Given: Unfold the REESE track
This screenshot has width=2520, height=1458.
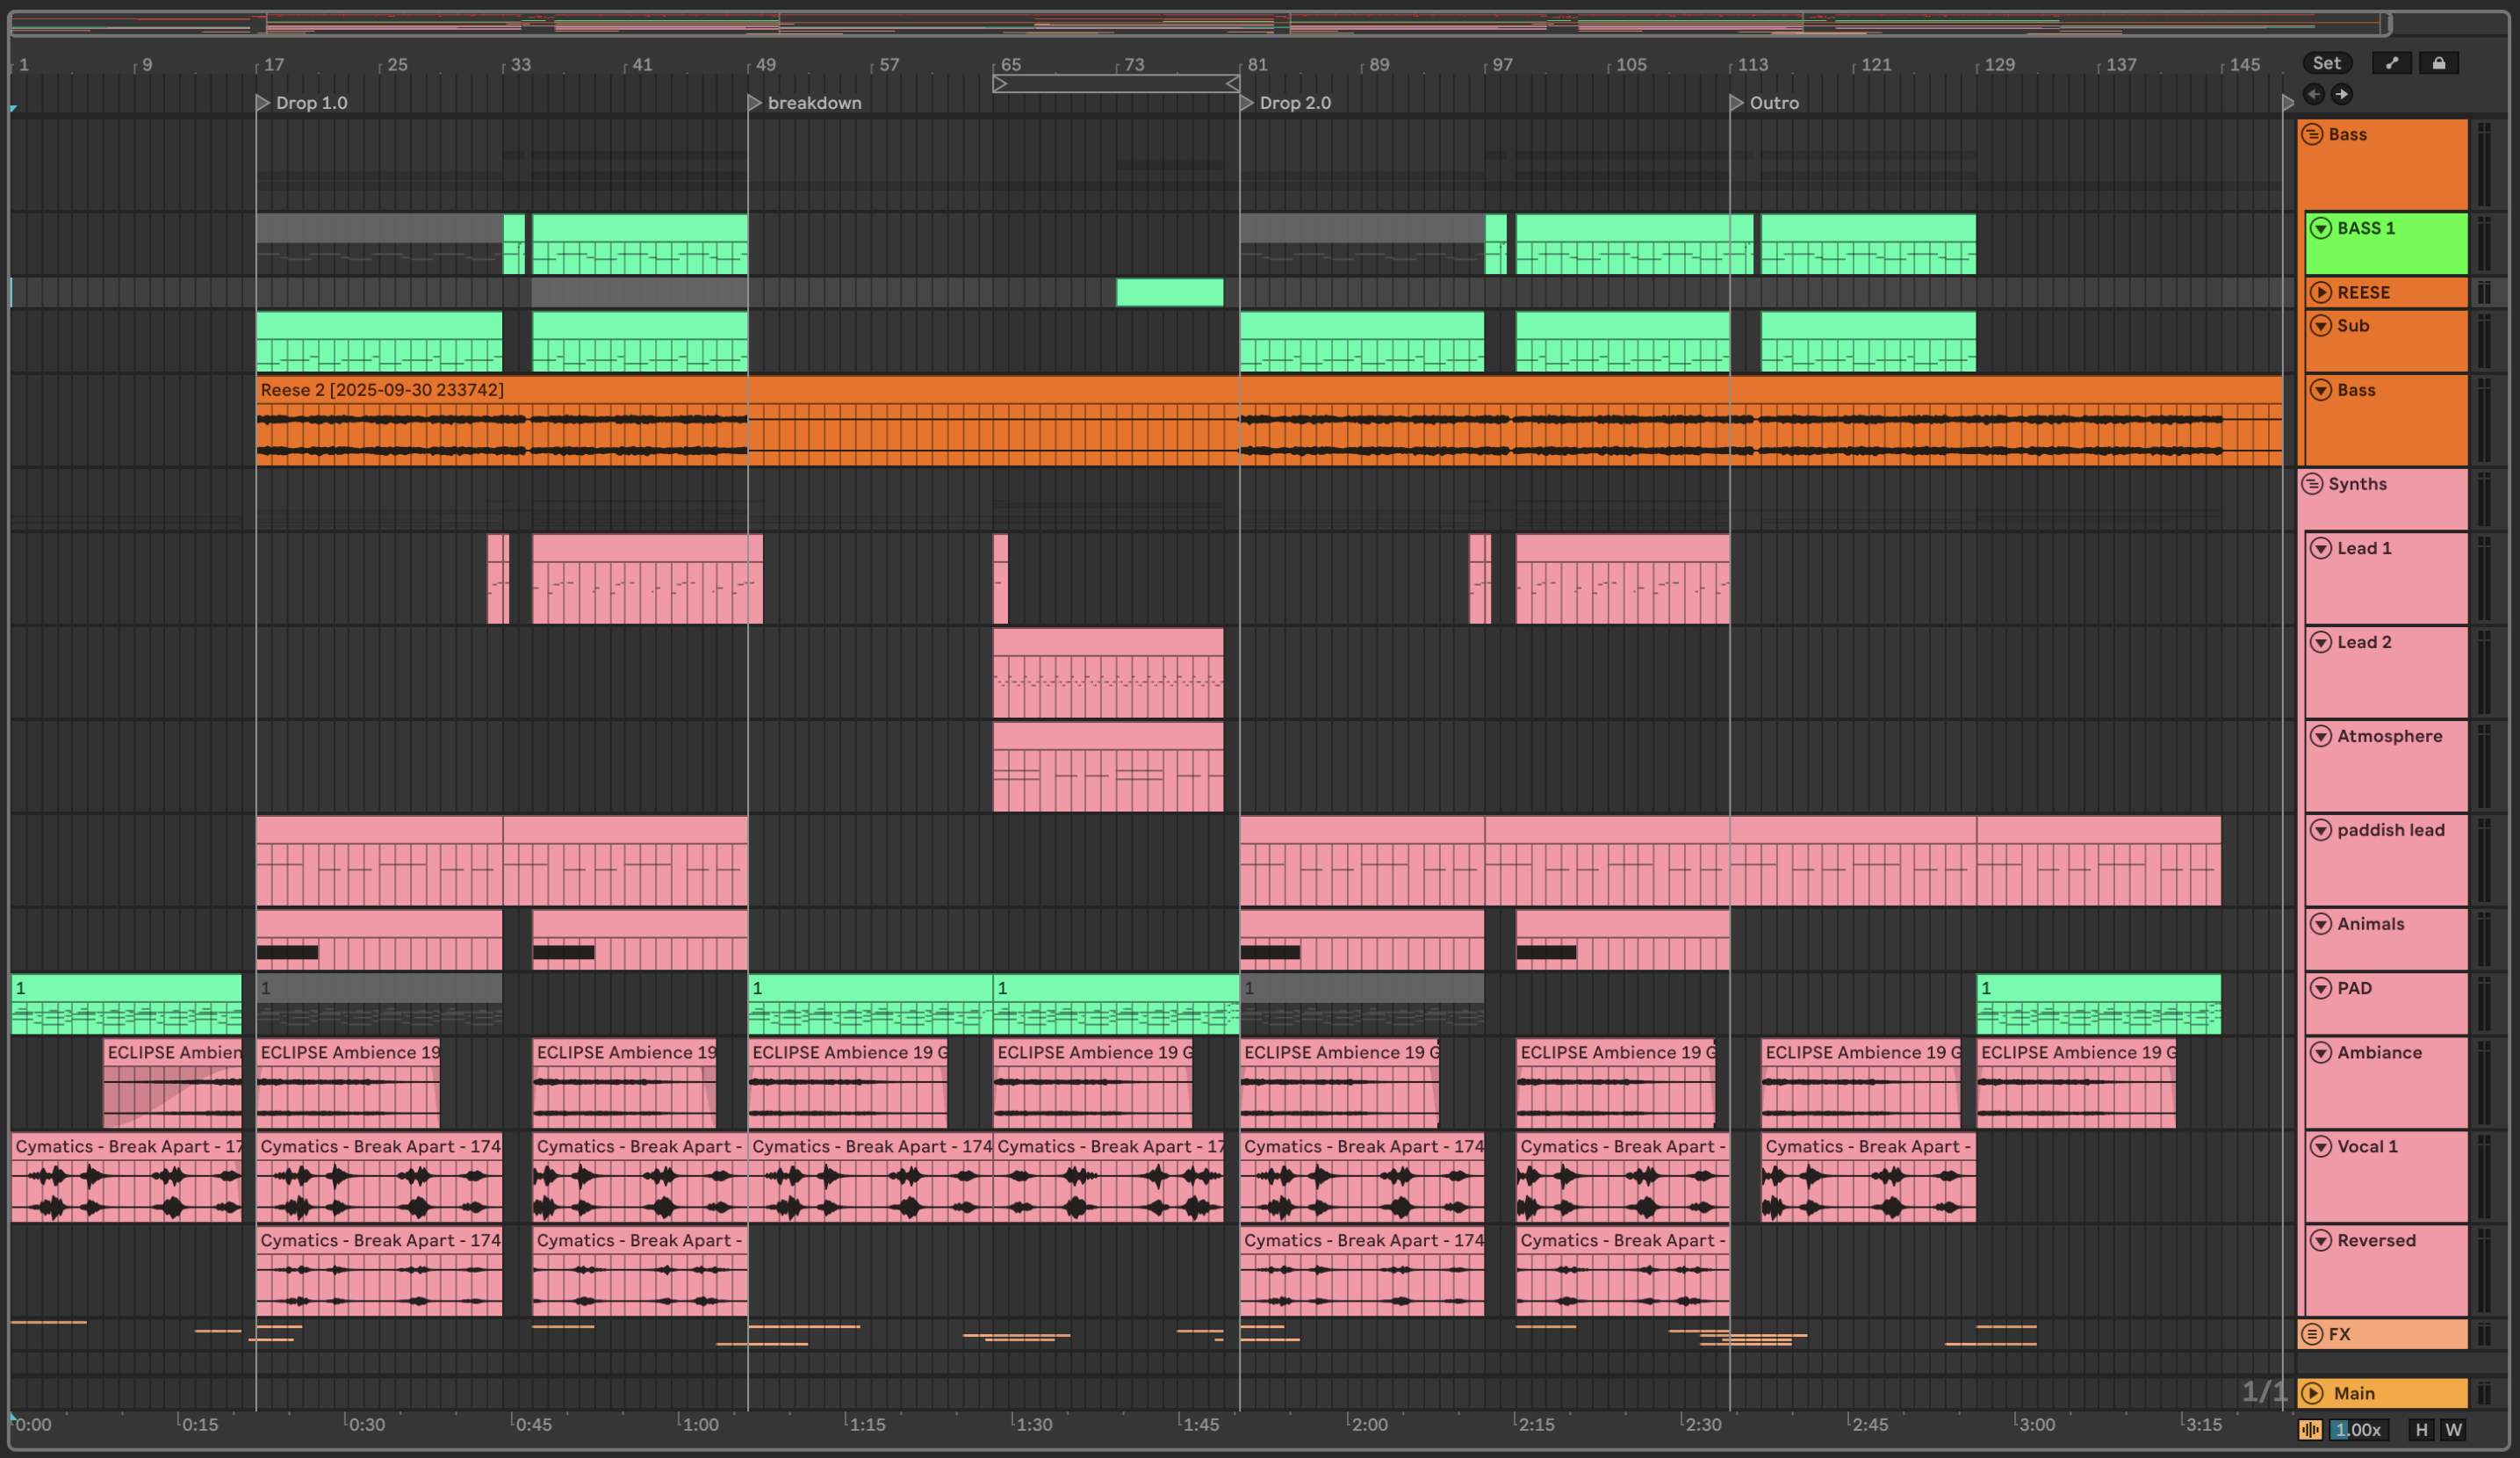Looking at the screenshot, I should tap(2321, 293).
